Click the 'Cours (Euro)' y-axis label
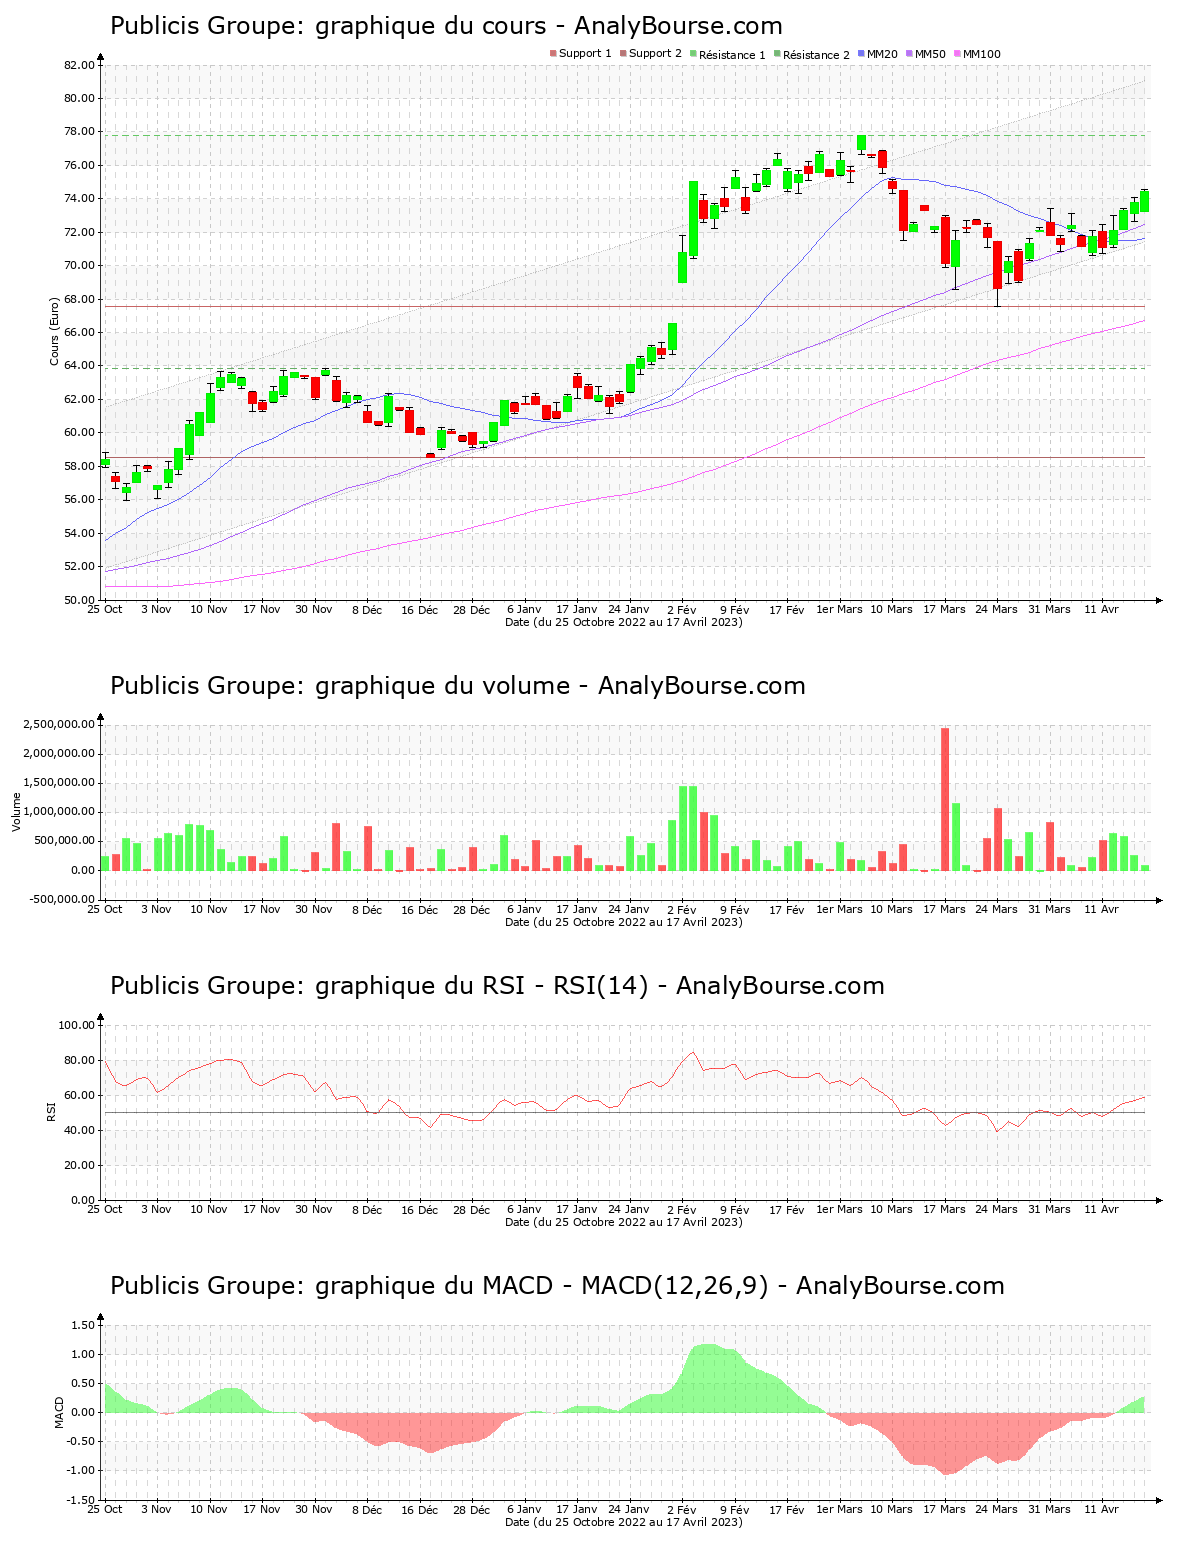Image resolution: width=1200 pixels, height=1550 pixels. coord(55,331)
